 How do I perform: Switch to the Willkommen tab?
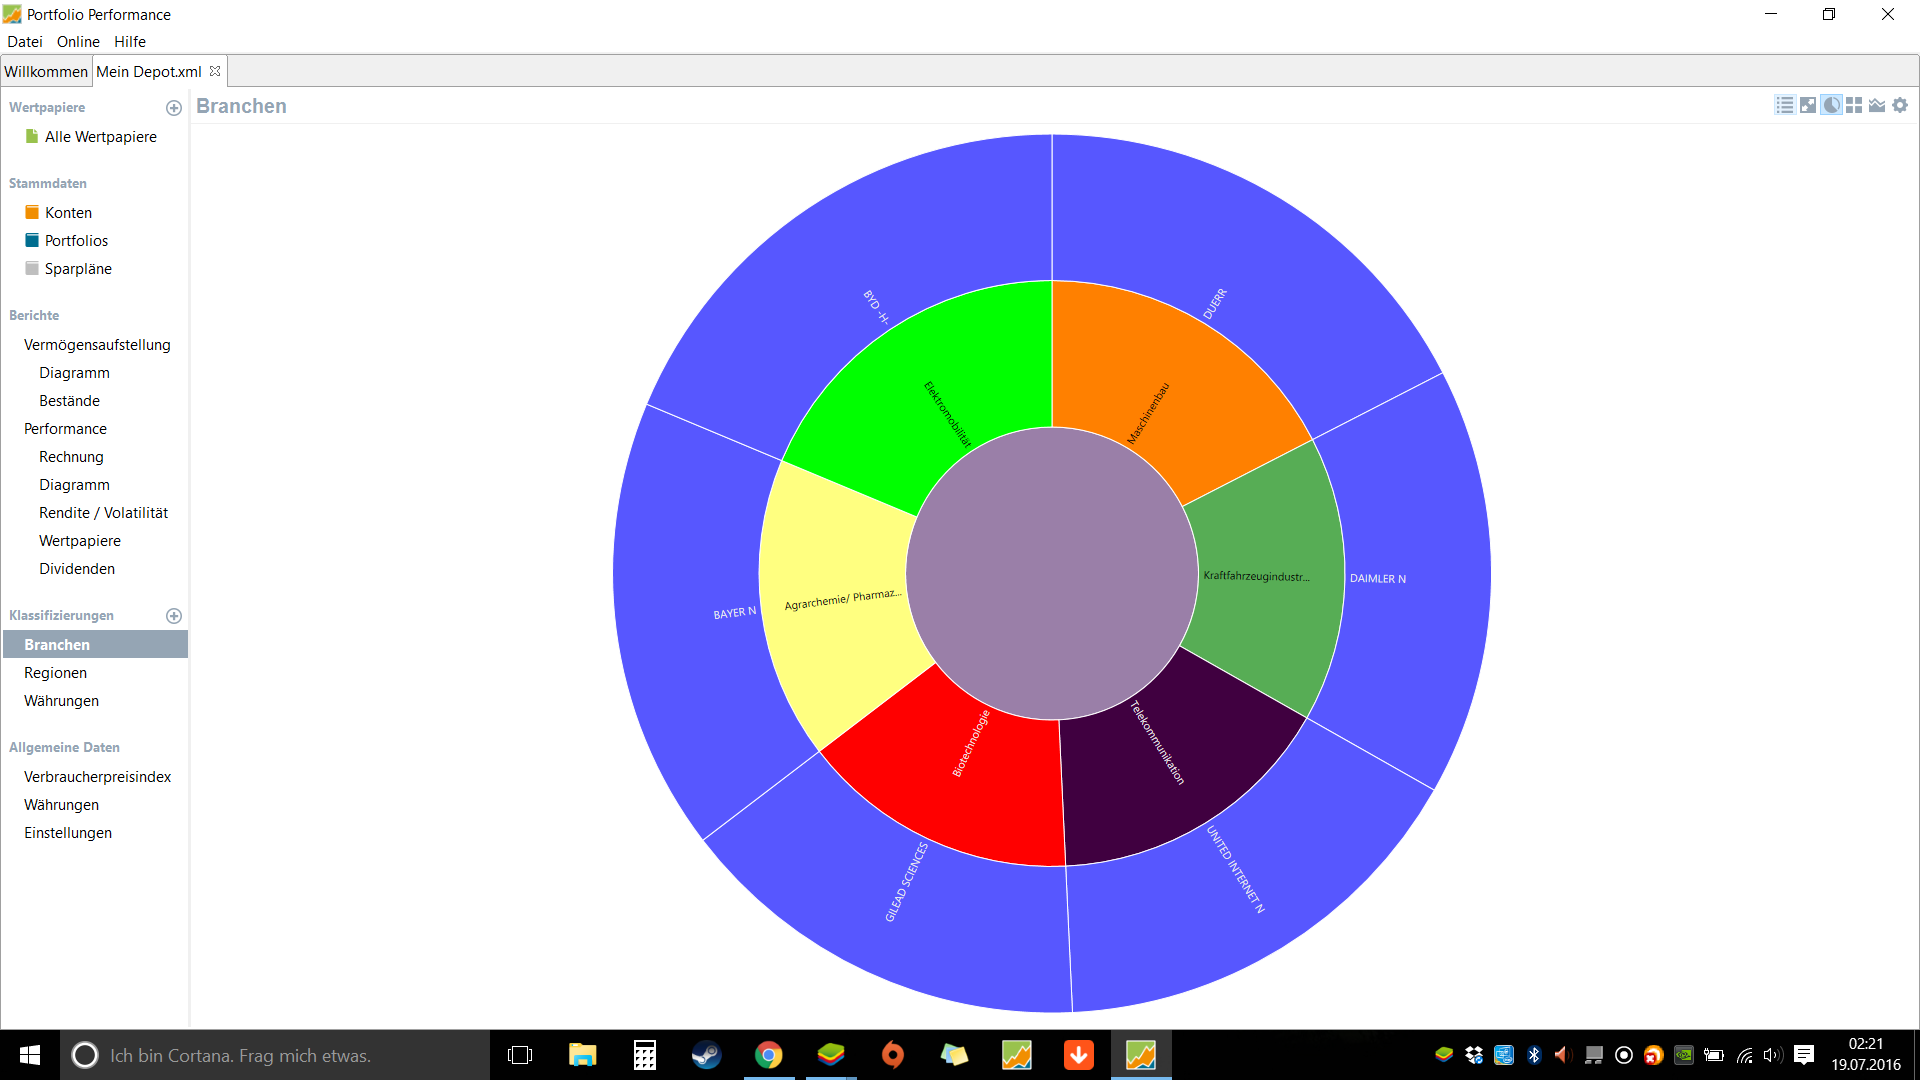coord(46,71)
